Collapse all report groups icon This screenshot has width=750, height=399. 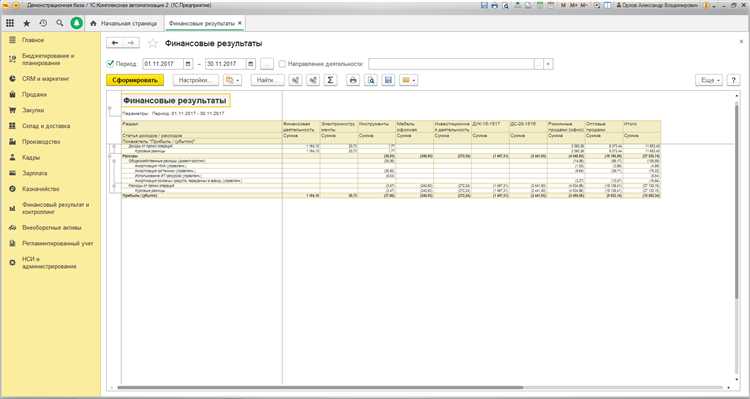coord(313,80)
